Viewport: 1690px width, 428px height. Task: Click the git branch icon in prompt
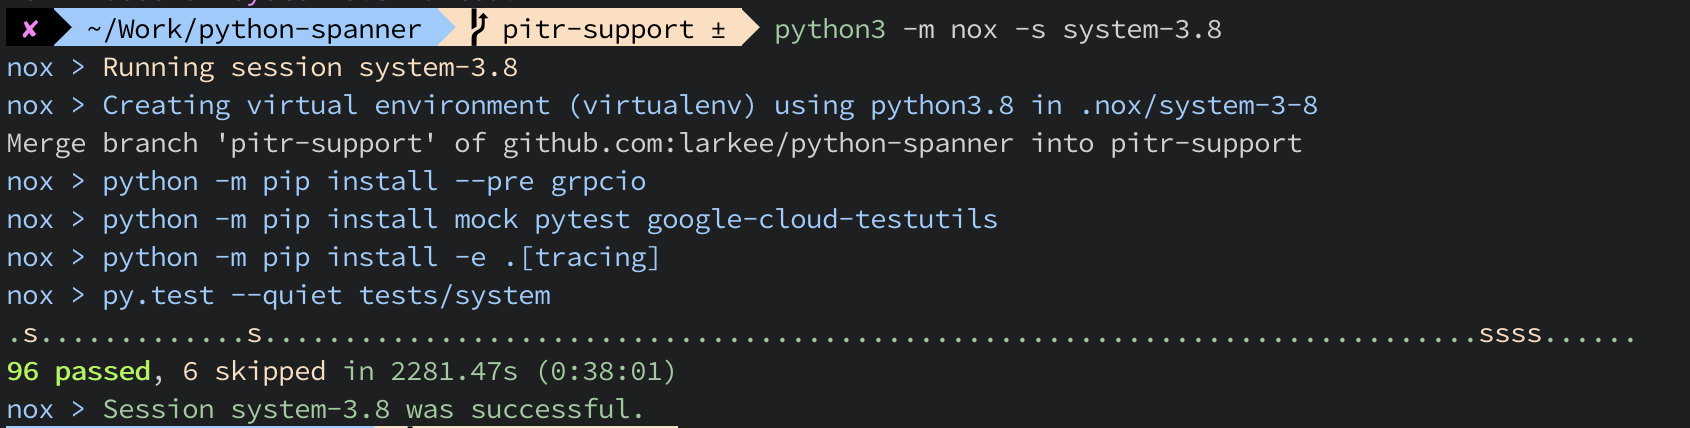coord(479,28)
